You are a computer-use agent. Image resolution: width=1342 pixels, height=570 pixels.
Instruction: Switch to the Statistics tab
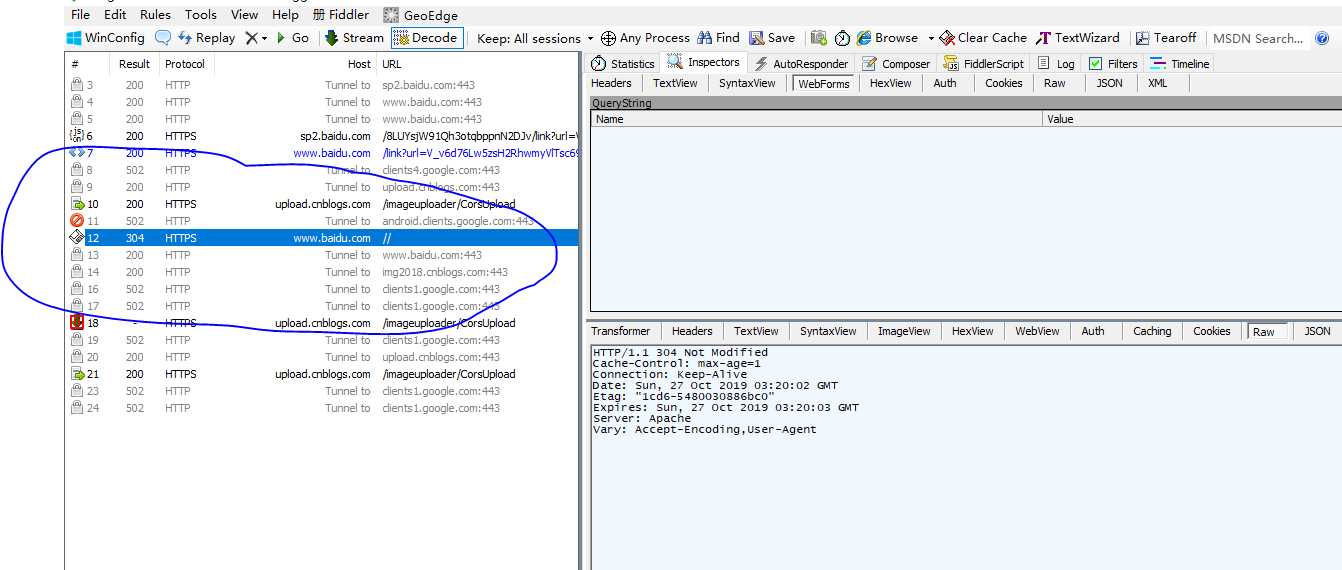pyautogui.click(x=622, y=63)
